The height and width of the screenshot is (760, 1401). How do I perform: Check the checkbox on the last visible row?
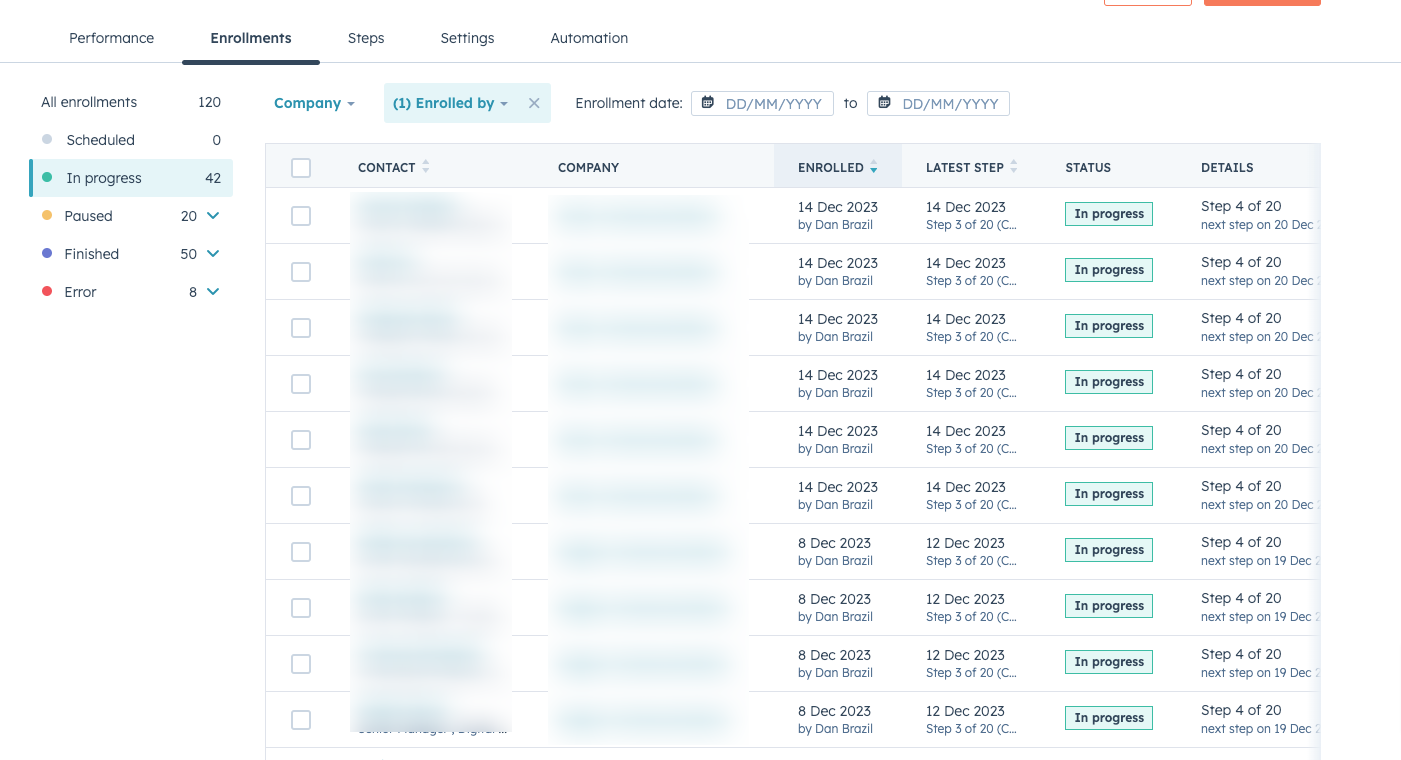[301, 720]
